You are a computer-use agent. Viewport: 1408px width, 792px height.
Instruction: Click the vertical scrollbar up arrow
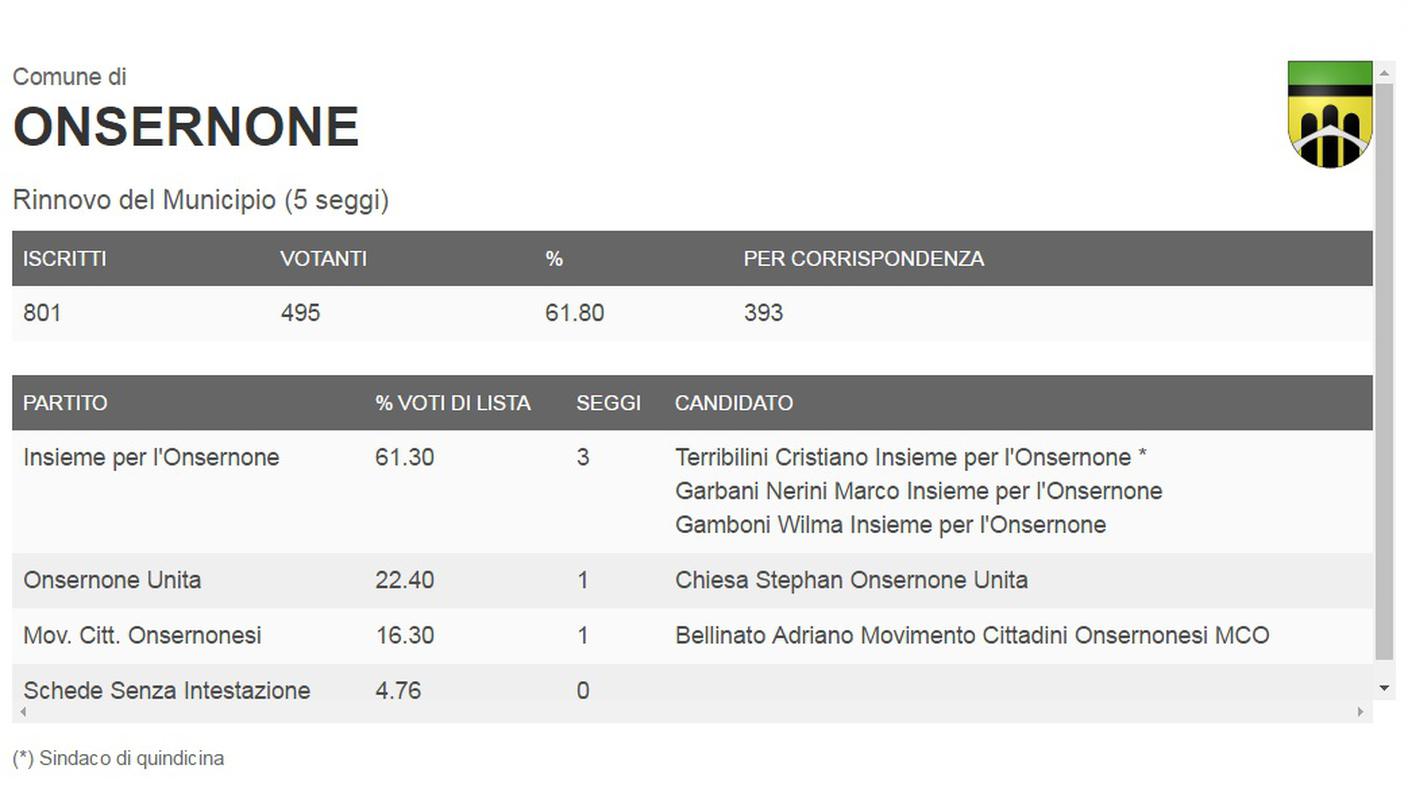click(x=1384, y=72)
